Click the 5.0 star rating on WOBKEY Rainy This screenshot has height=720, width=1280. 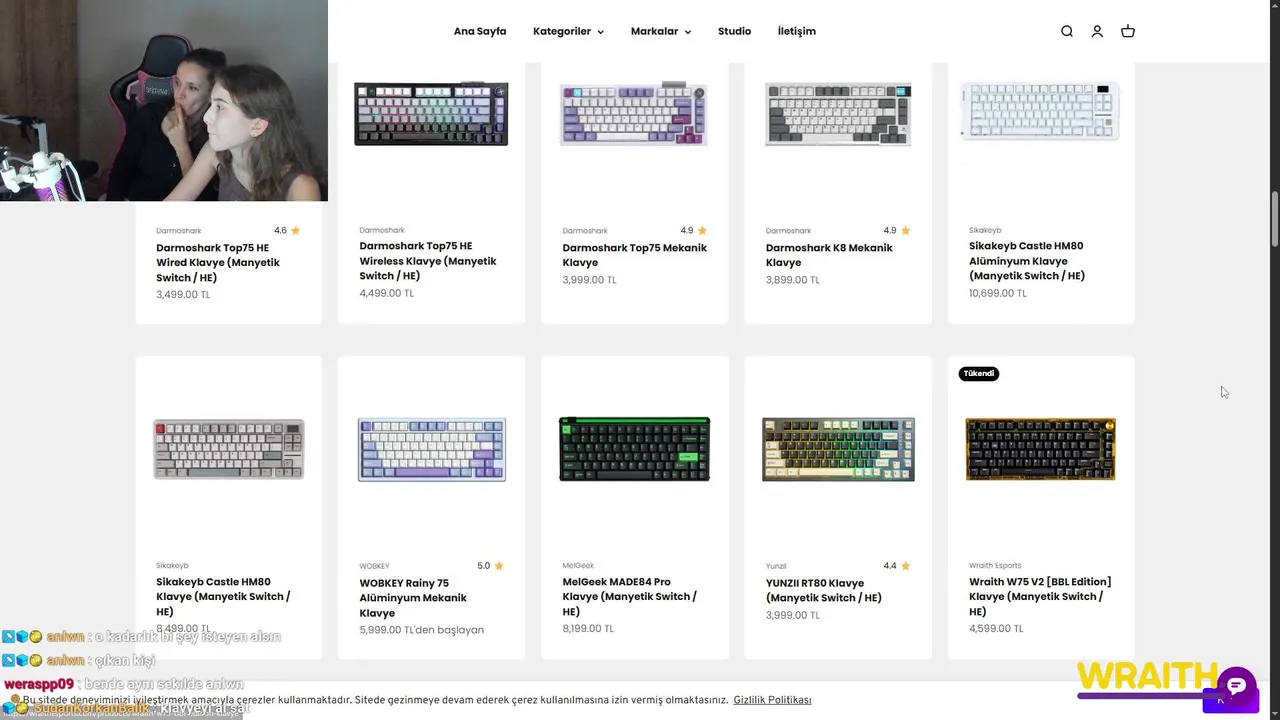490,565
